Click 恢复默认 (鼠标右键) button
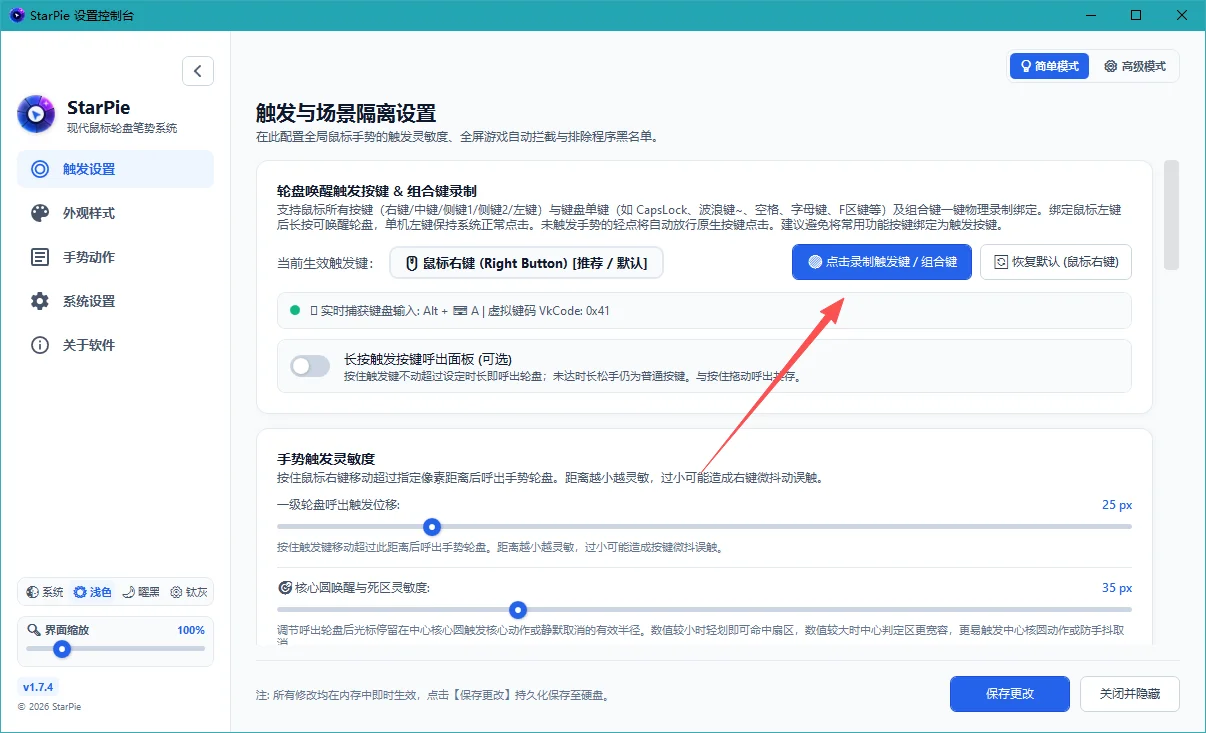The width and height of the screenshot is (1206, 733). click(1055, 262)
